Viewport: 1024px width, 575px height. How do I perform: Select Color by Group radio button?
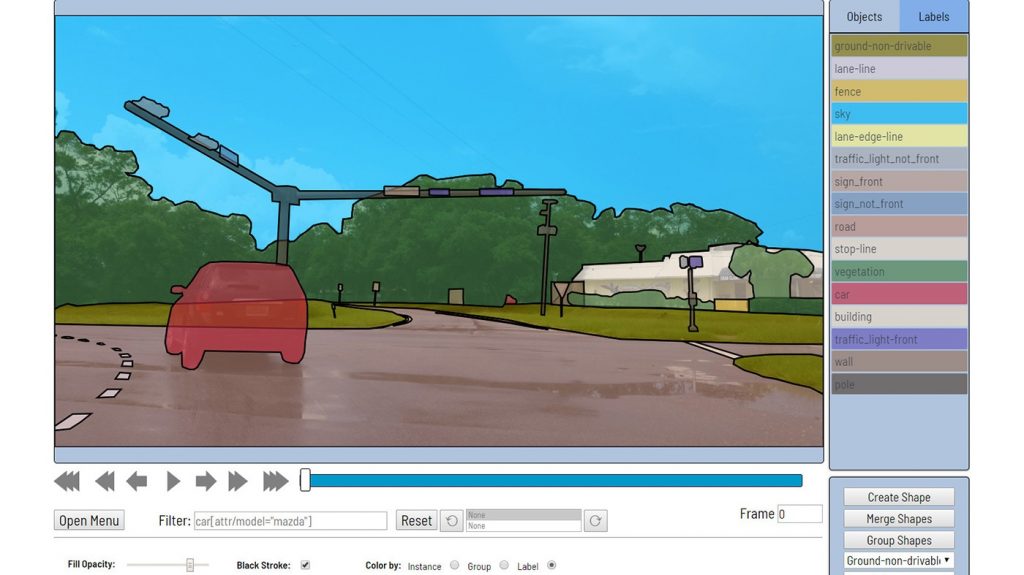pos(504,565)
